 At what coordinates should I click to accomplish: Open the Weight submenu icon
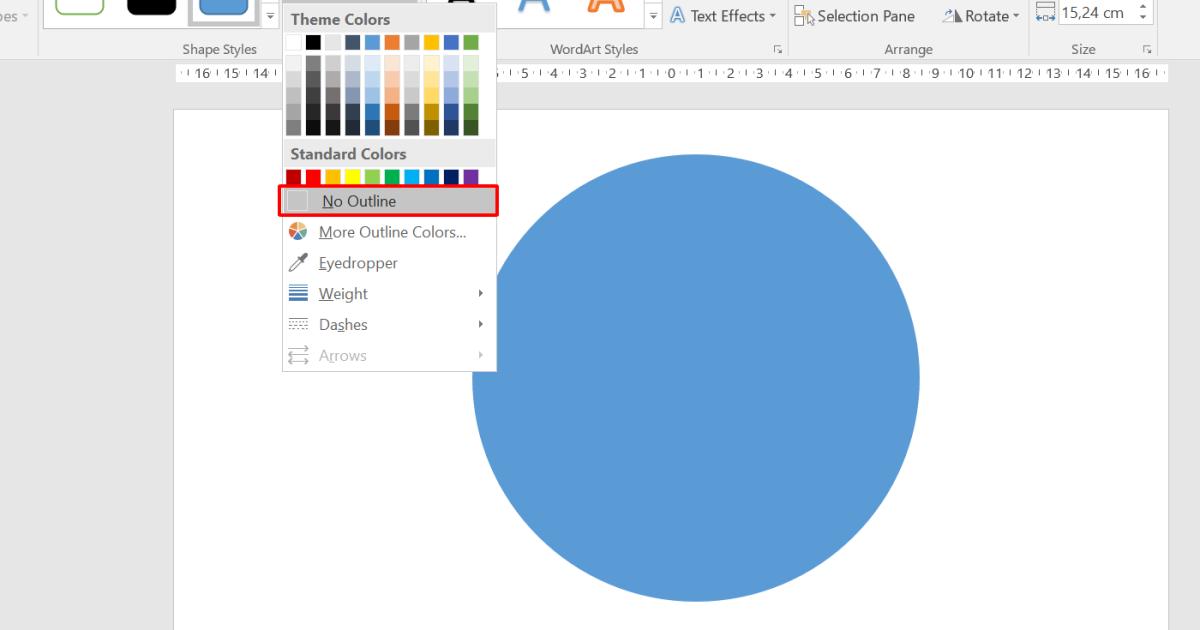297,293
